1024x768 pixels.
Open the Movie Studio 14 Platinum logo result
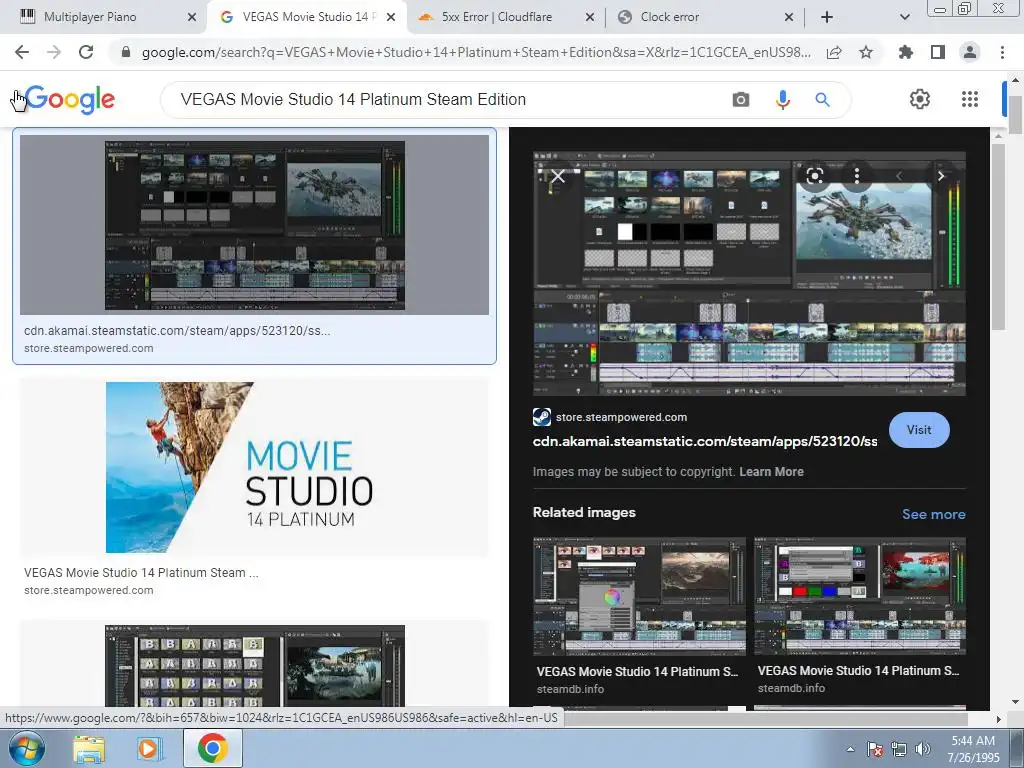pyautogui.click(x=254, y=467)
